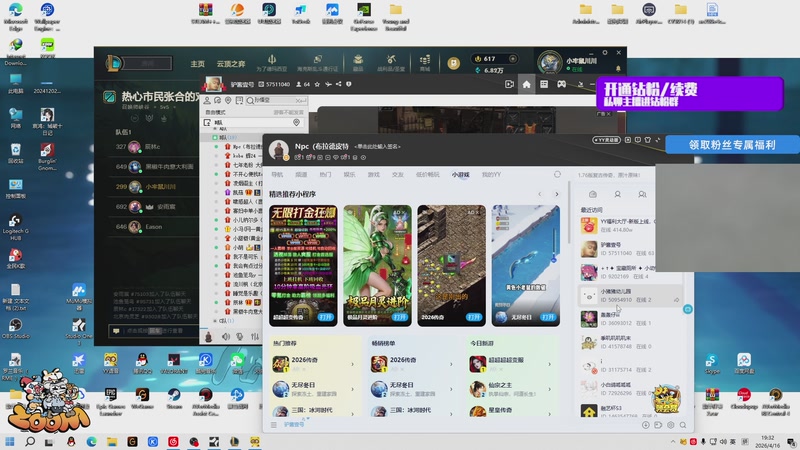
Task: Add RP using the plus next to 617
Action: click(x=512, y=59)
